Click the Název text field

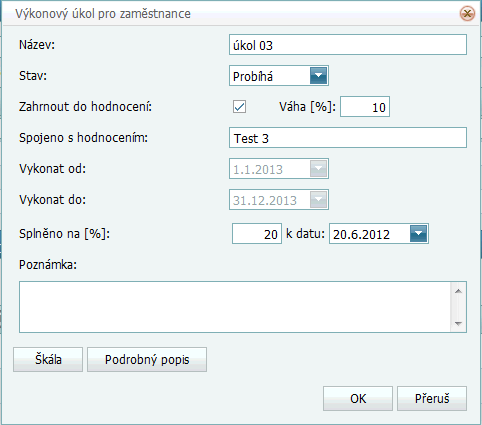[x=348, y=45]
